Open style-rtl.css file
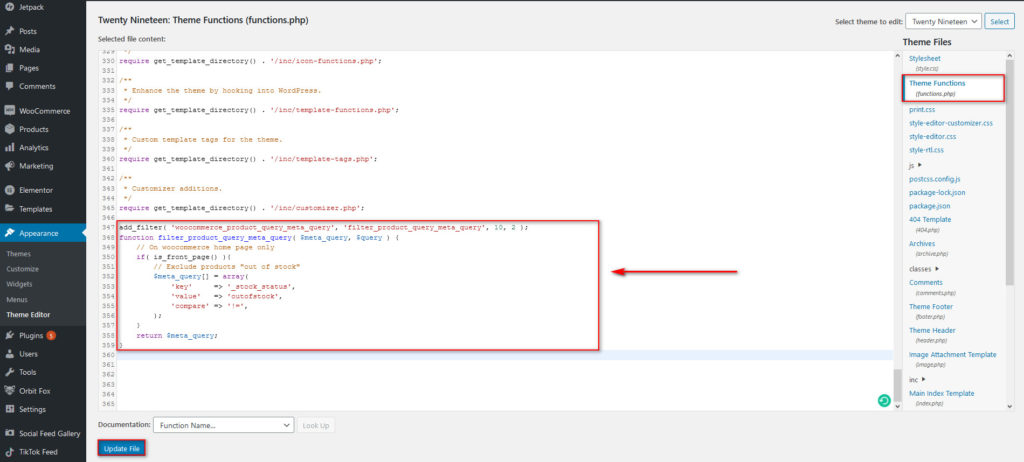The image size is (1024, 462). click(x=926, y=150)
